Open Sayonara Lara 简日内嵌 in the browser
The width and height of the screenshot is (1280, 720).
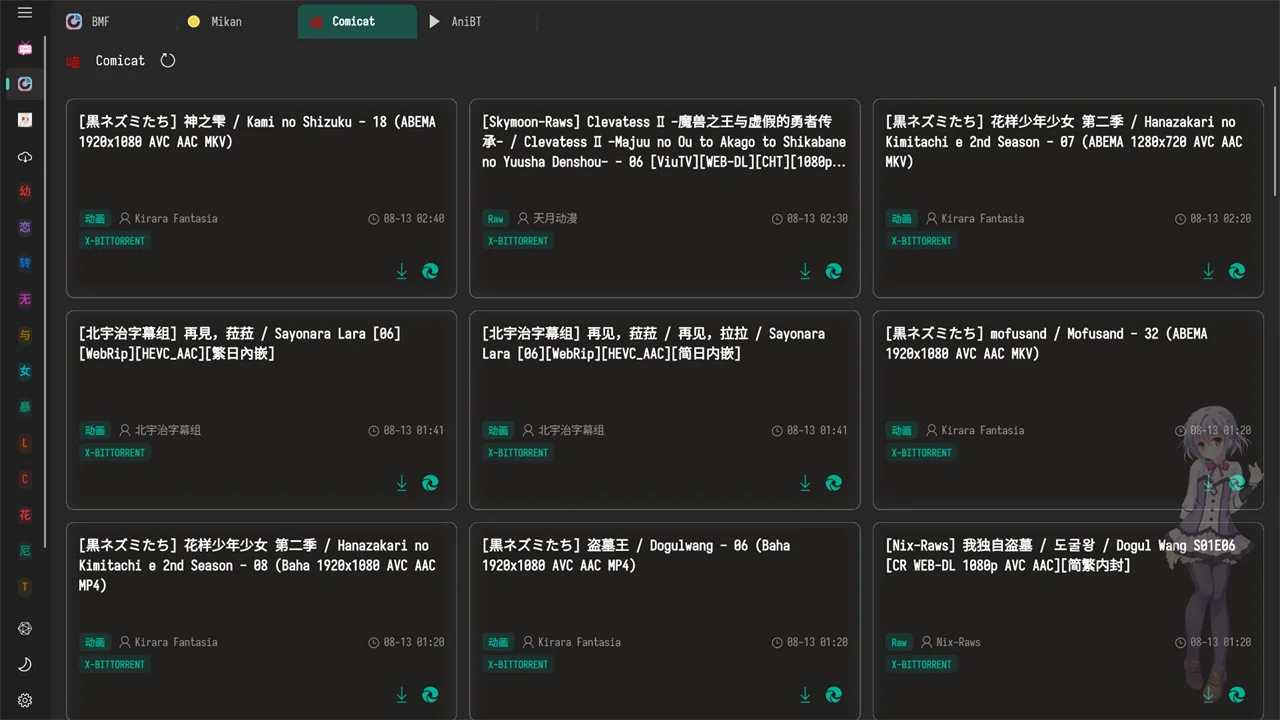click(x=834, y=483)
